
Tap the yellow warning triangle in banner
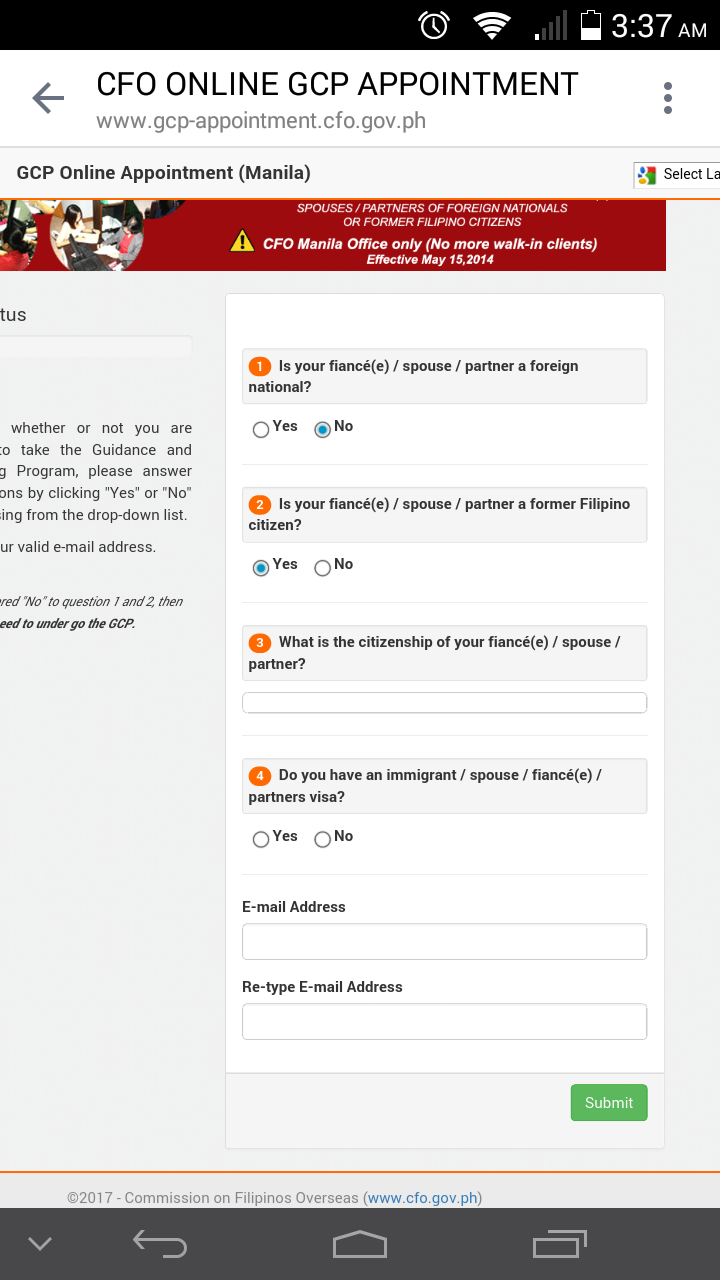242,241
